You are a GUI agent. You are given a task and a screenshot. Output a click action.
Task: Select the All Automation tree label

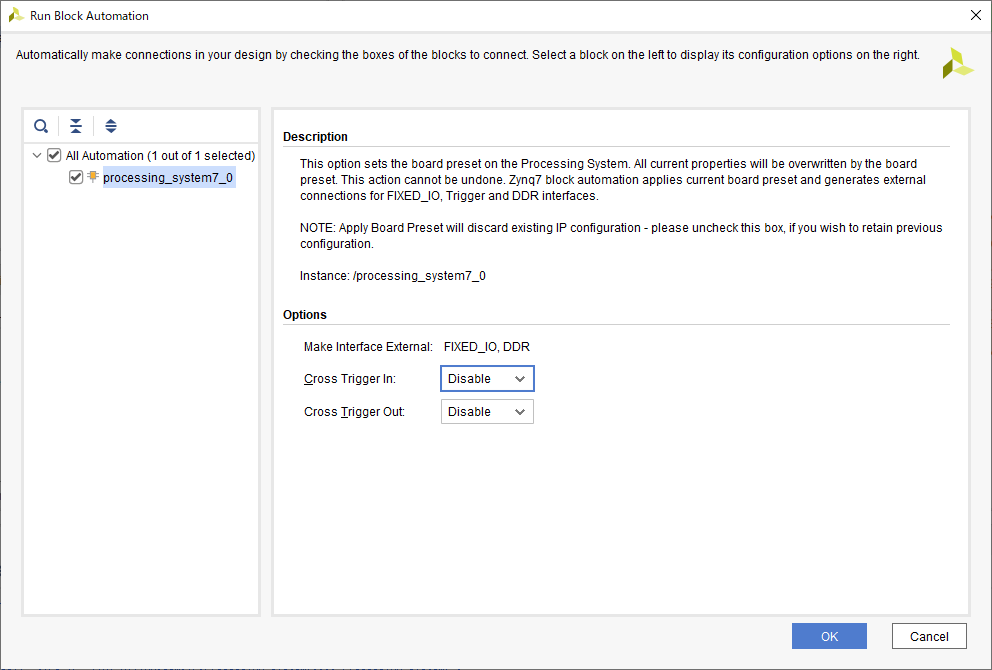pos(160,156)
